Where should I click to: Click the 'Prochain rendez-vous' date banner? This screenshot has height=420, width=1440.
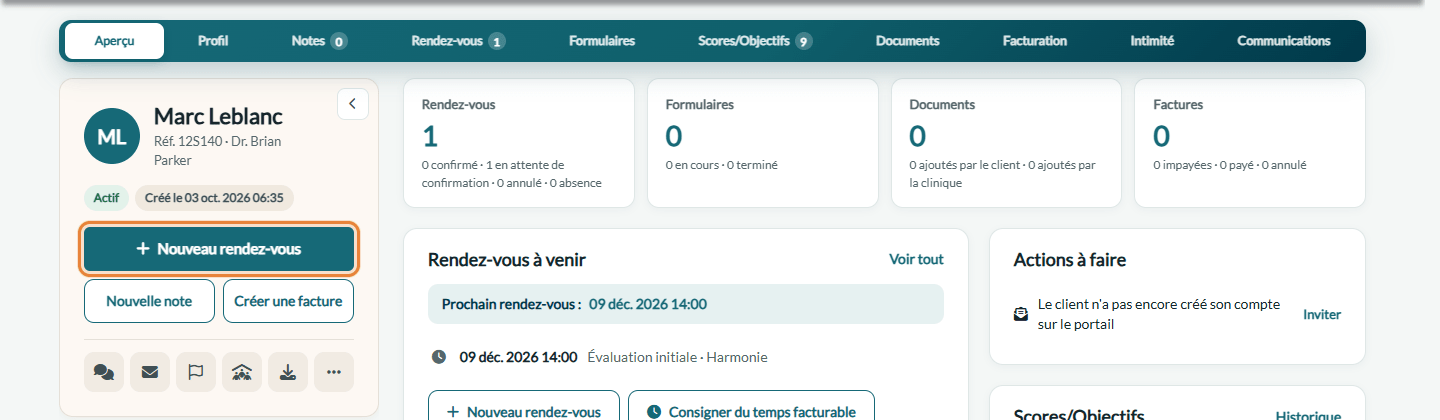(x=686, y=304)
